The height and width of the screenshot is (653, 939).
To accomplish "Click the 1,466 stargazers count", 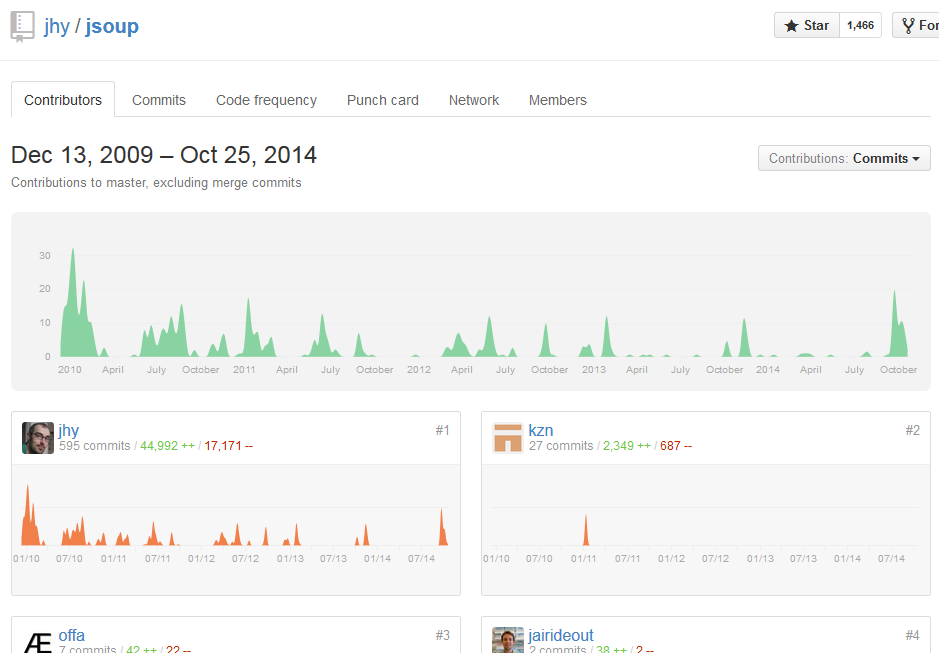I will (x=861, y=25).
